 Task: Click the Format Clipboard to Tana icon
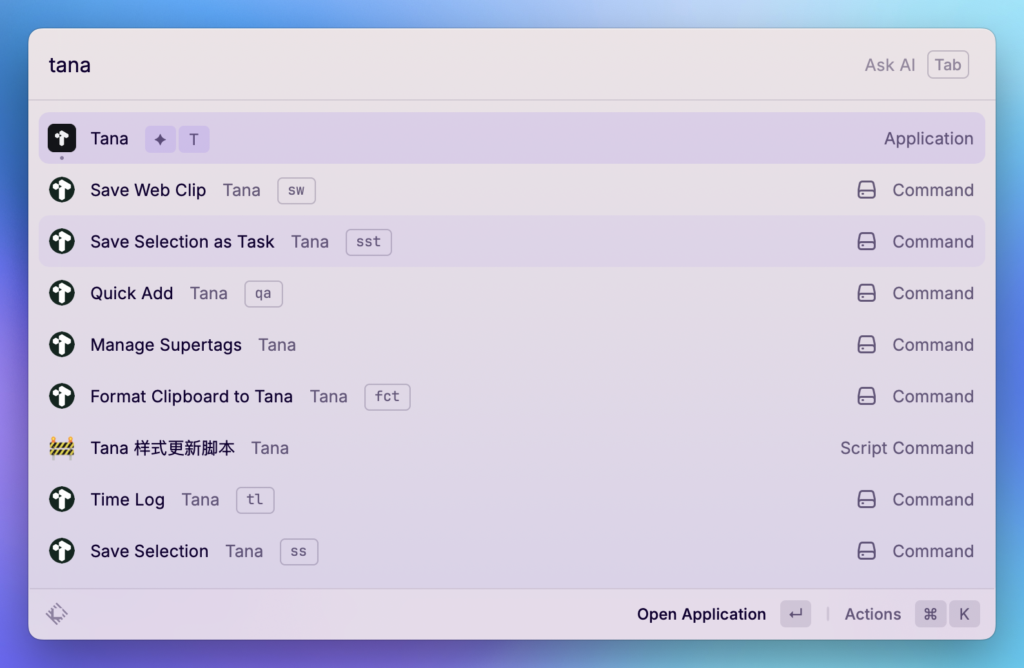(x=62, y=396)
